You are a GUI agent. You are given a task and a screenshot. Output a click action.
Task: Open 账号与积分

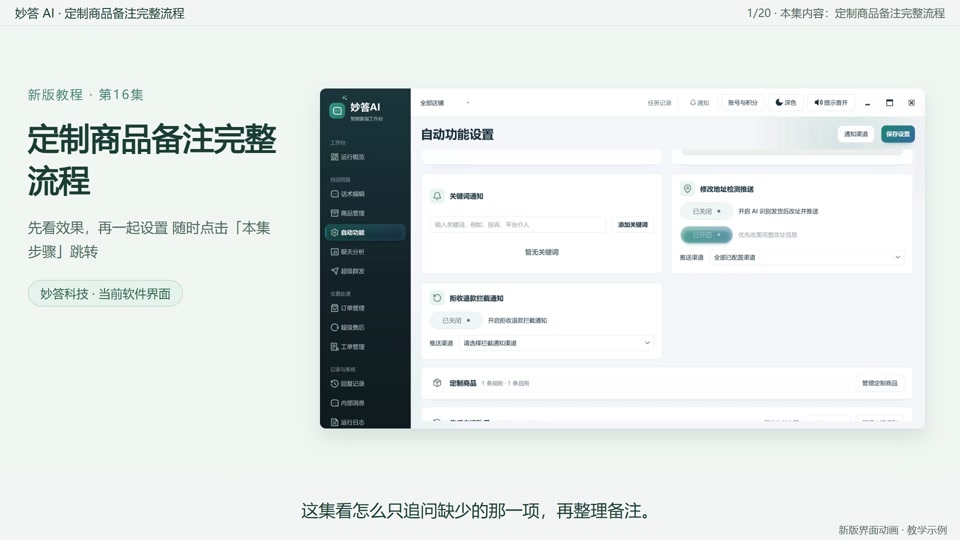pos(743,103)
